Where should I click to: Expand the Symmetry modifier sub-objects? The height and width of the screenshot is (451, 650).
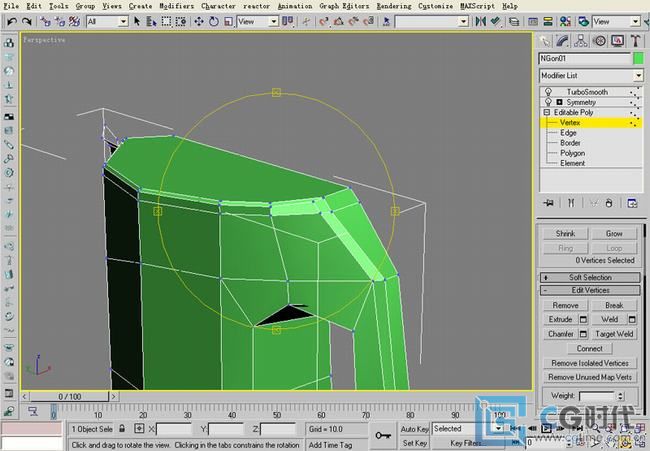coord(559,102)
